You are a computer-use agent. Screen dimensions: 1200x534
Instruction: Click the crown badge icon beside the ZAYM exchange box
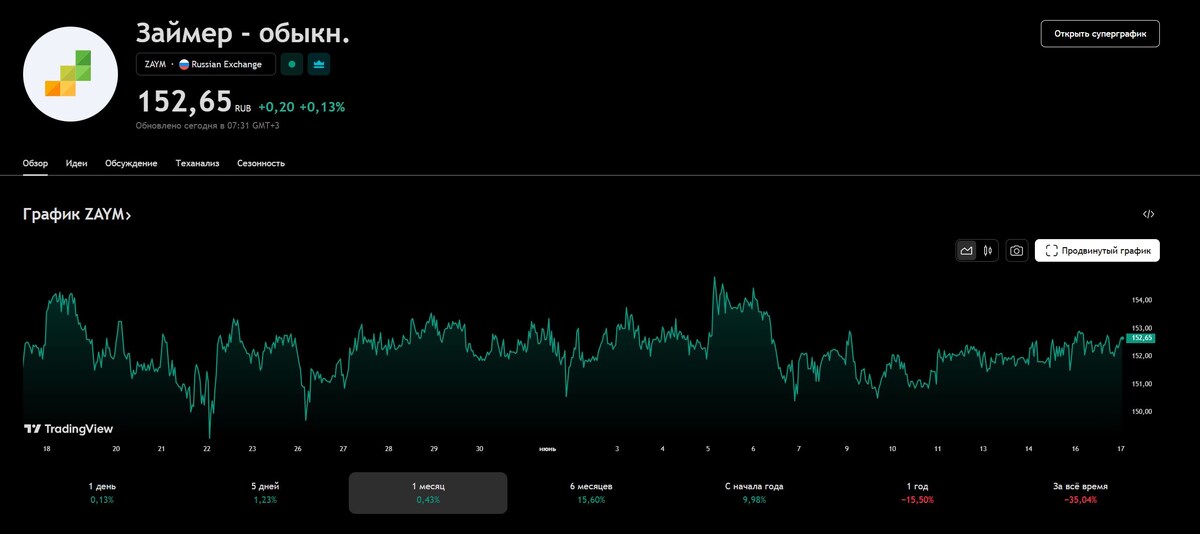coord(319,64)
